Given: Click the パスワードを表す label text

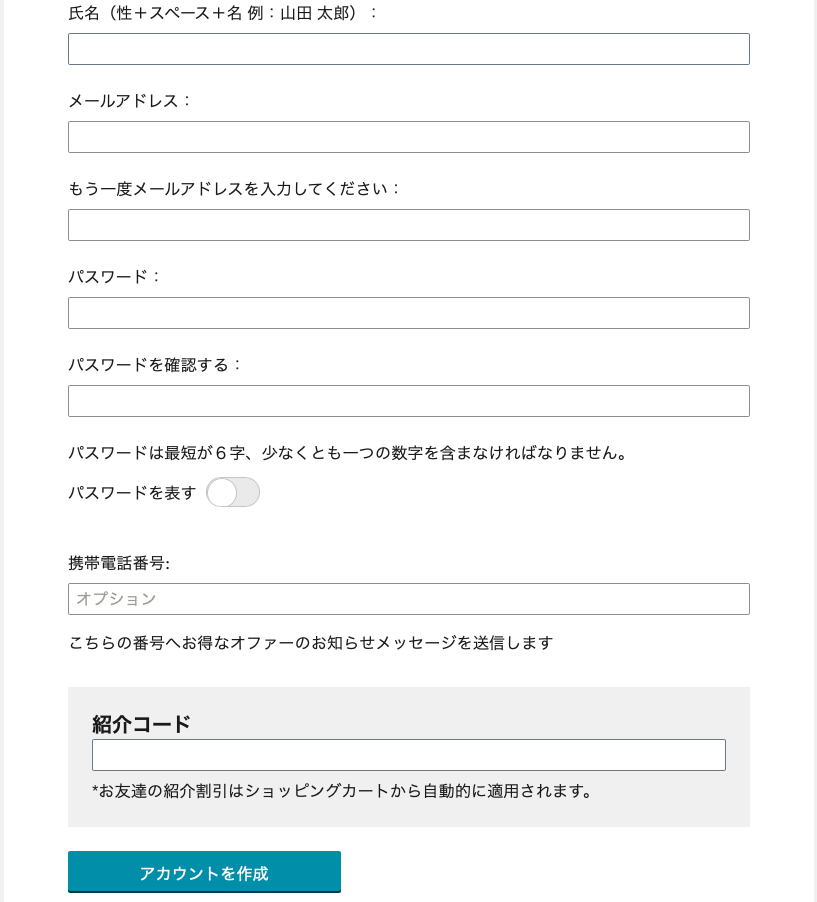Looking at the screenshot, I should click(x=132, y=493).
